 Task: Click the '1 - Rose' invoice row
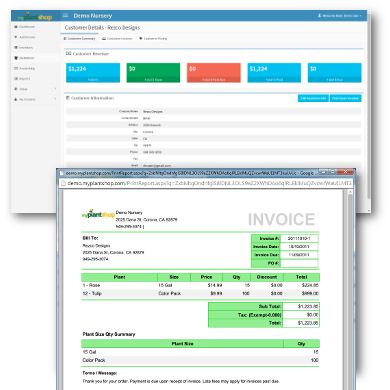200,285
